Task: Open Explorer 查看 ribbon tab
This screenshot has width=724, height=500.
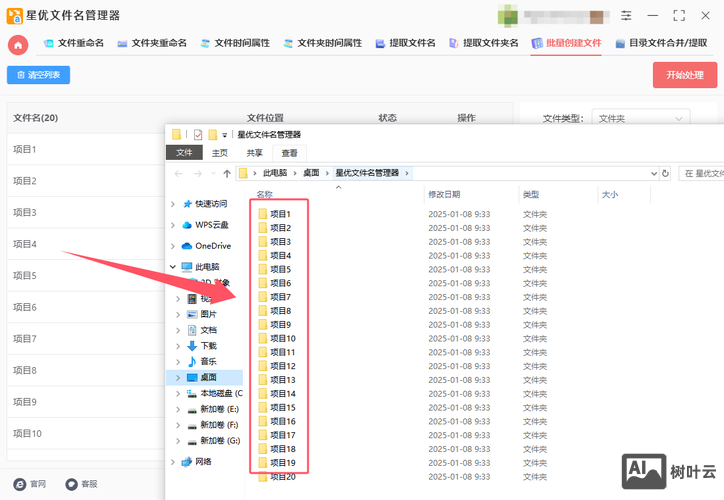Action: 290,153
